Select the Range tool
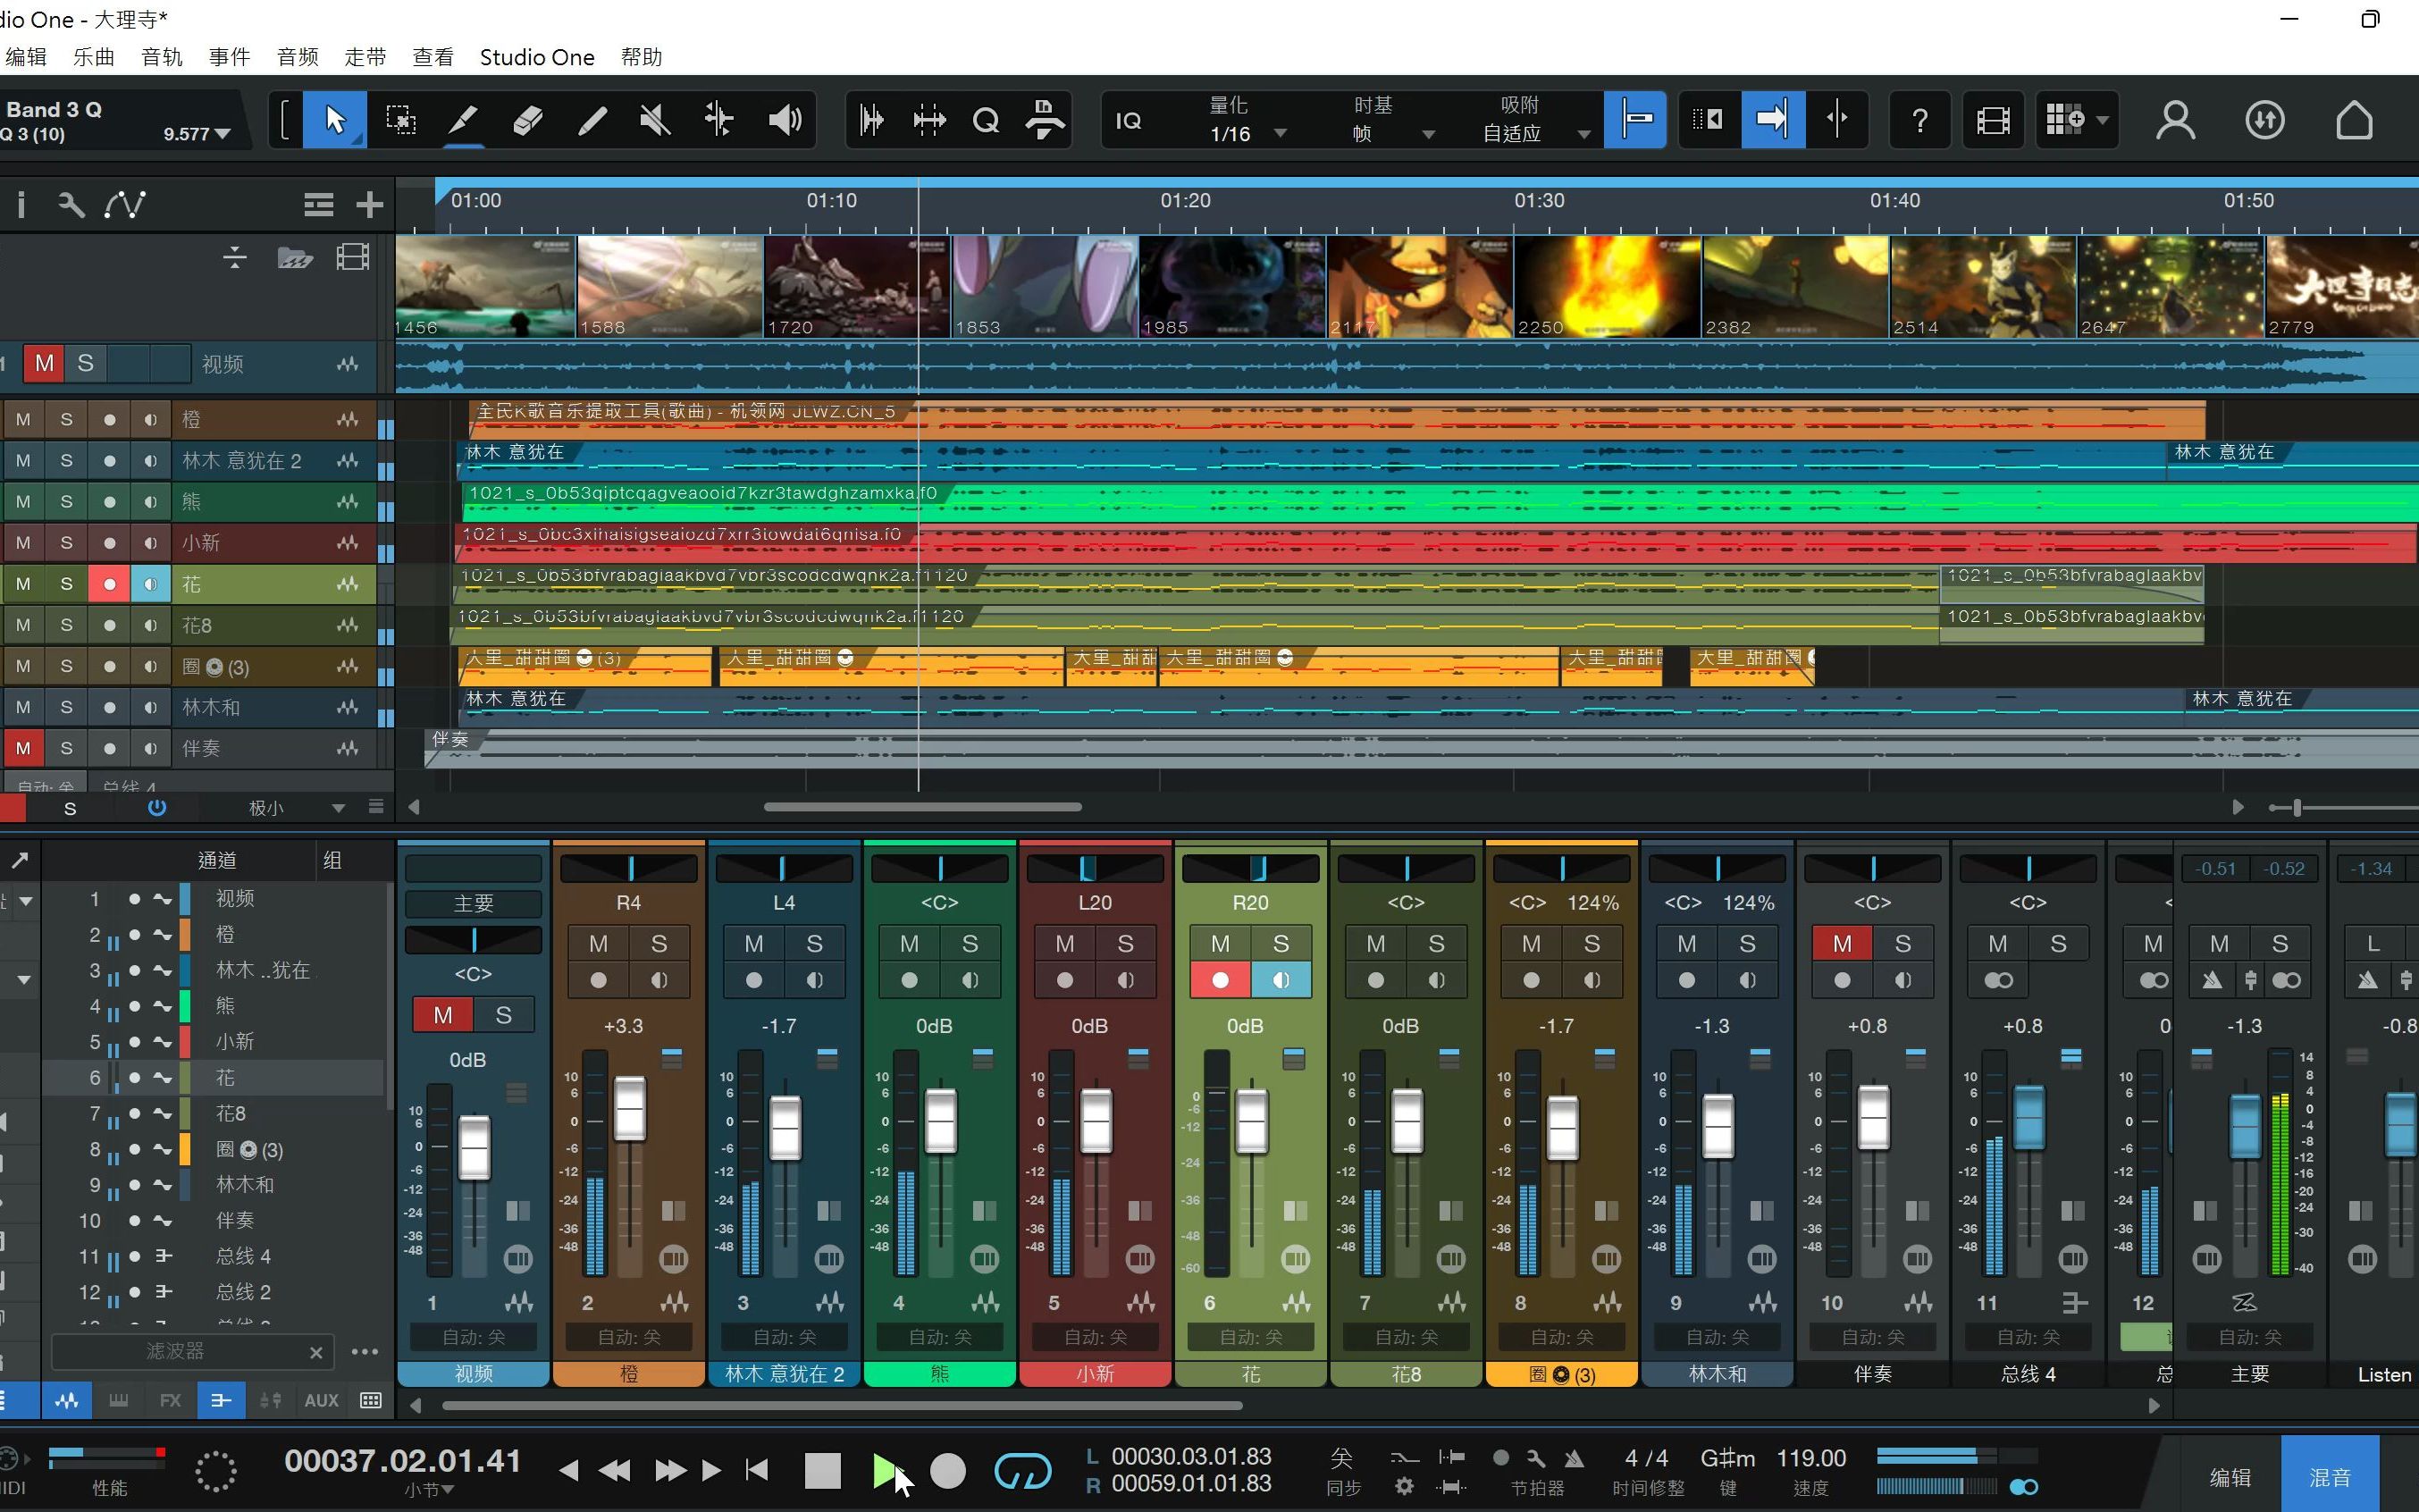This screenshot has width=2419, height=1512. (400, 120)
